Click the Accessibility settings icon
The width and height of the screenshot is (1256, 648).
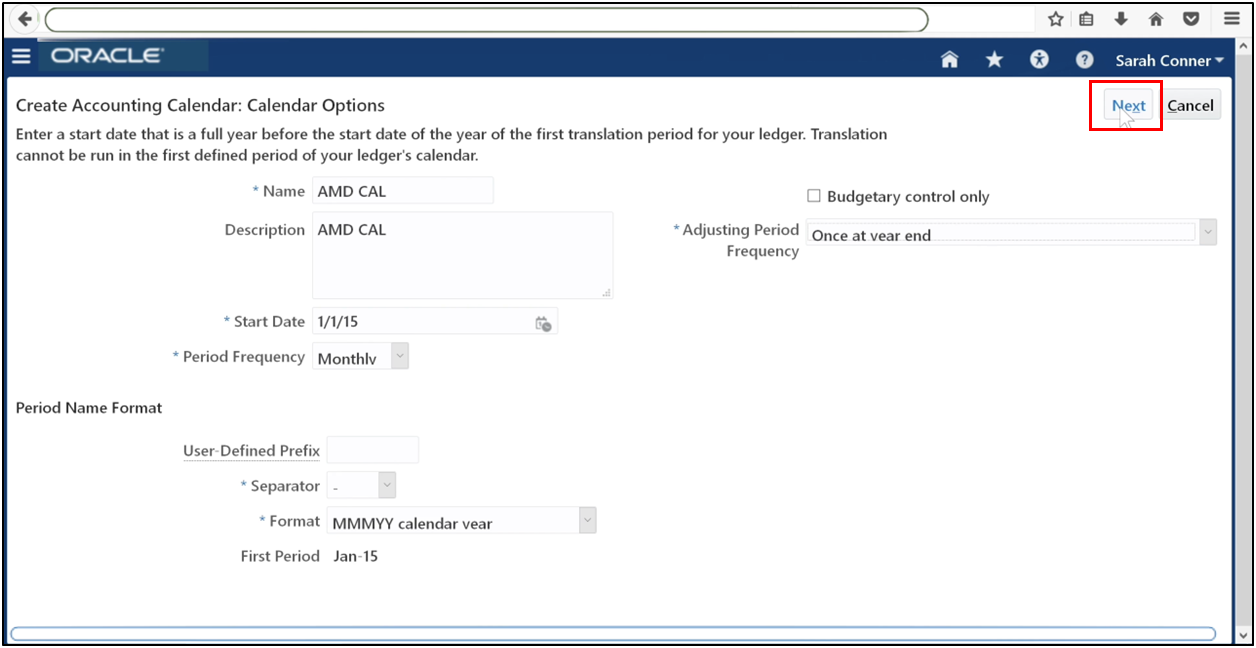[x=1038, y=60]
